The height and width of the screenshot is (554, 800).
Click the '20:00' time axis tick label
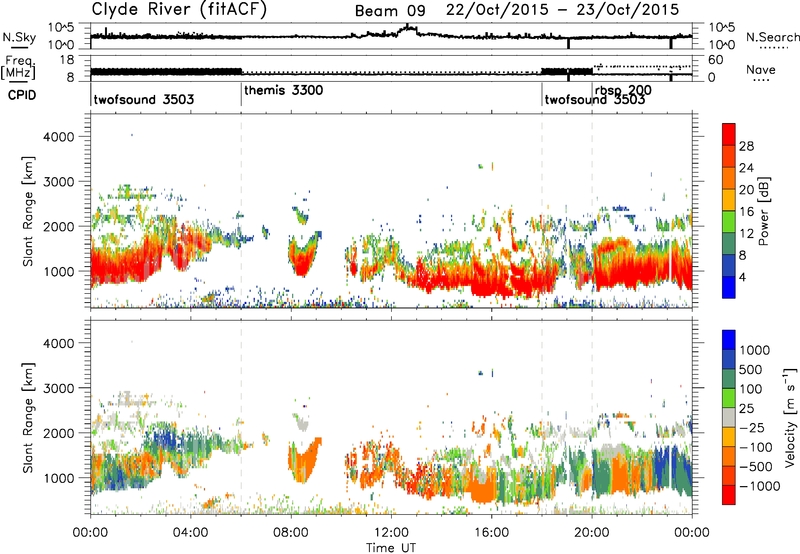[592, 532]
